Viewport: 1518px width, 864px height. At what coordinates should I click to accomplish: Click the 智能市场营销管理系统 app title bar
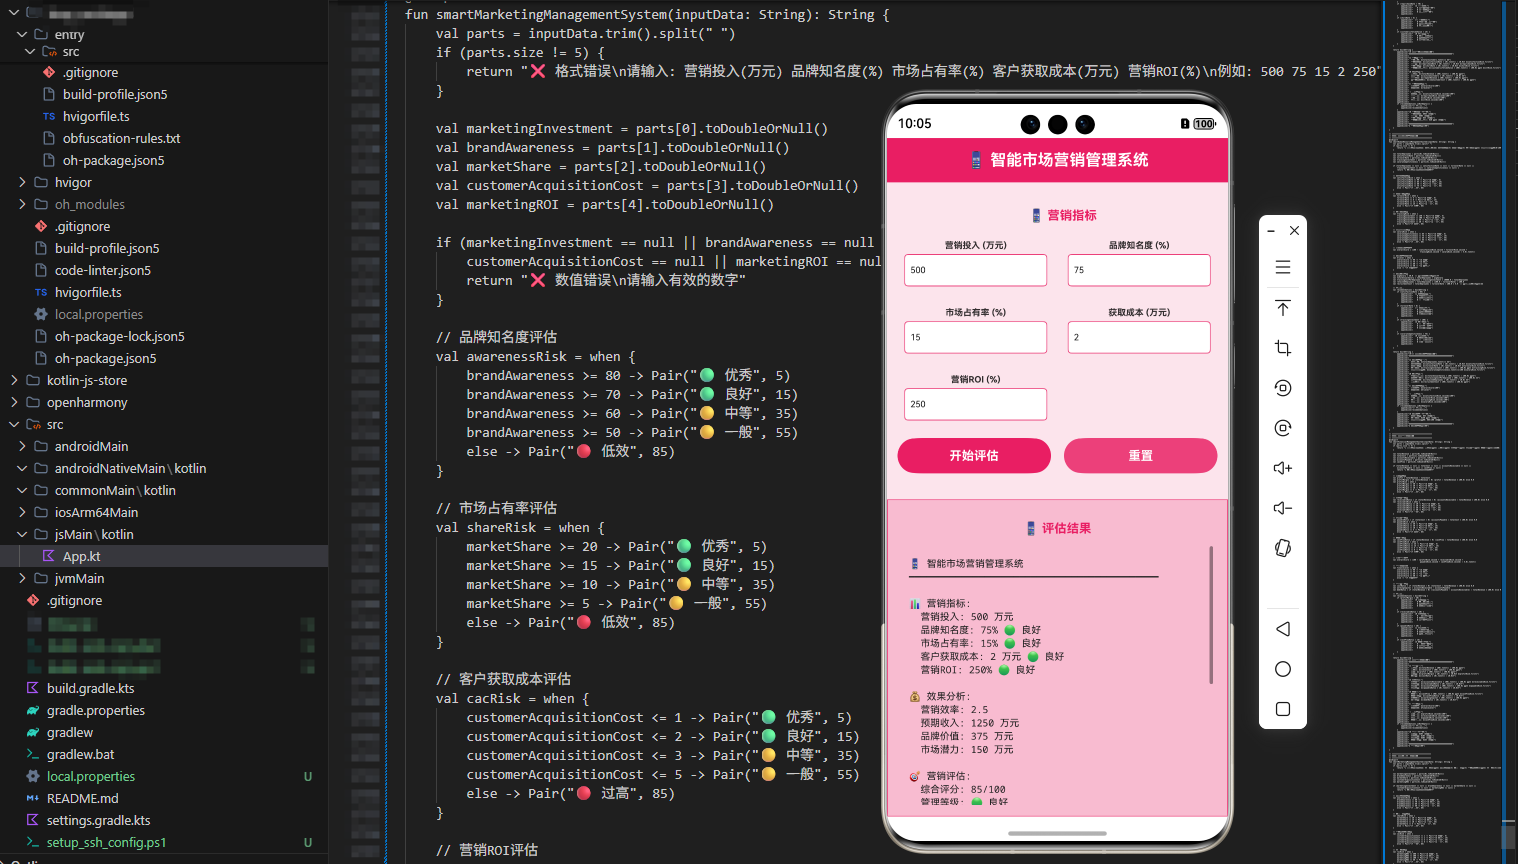[1058, 160]
